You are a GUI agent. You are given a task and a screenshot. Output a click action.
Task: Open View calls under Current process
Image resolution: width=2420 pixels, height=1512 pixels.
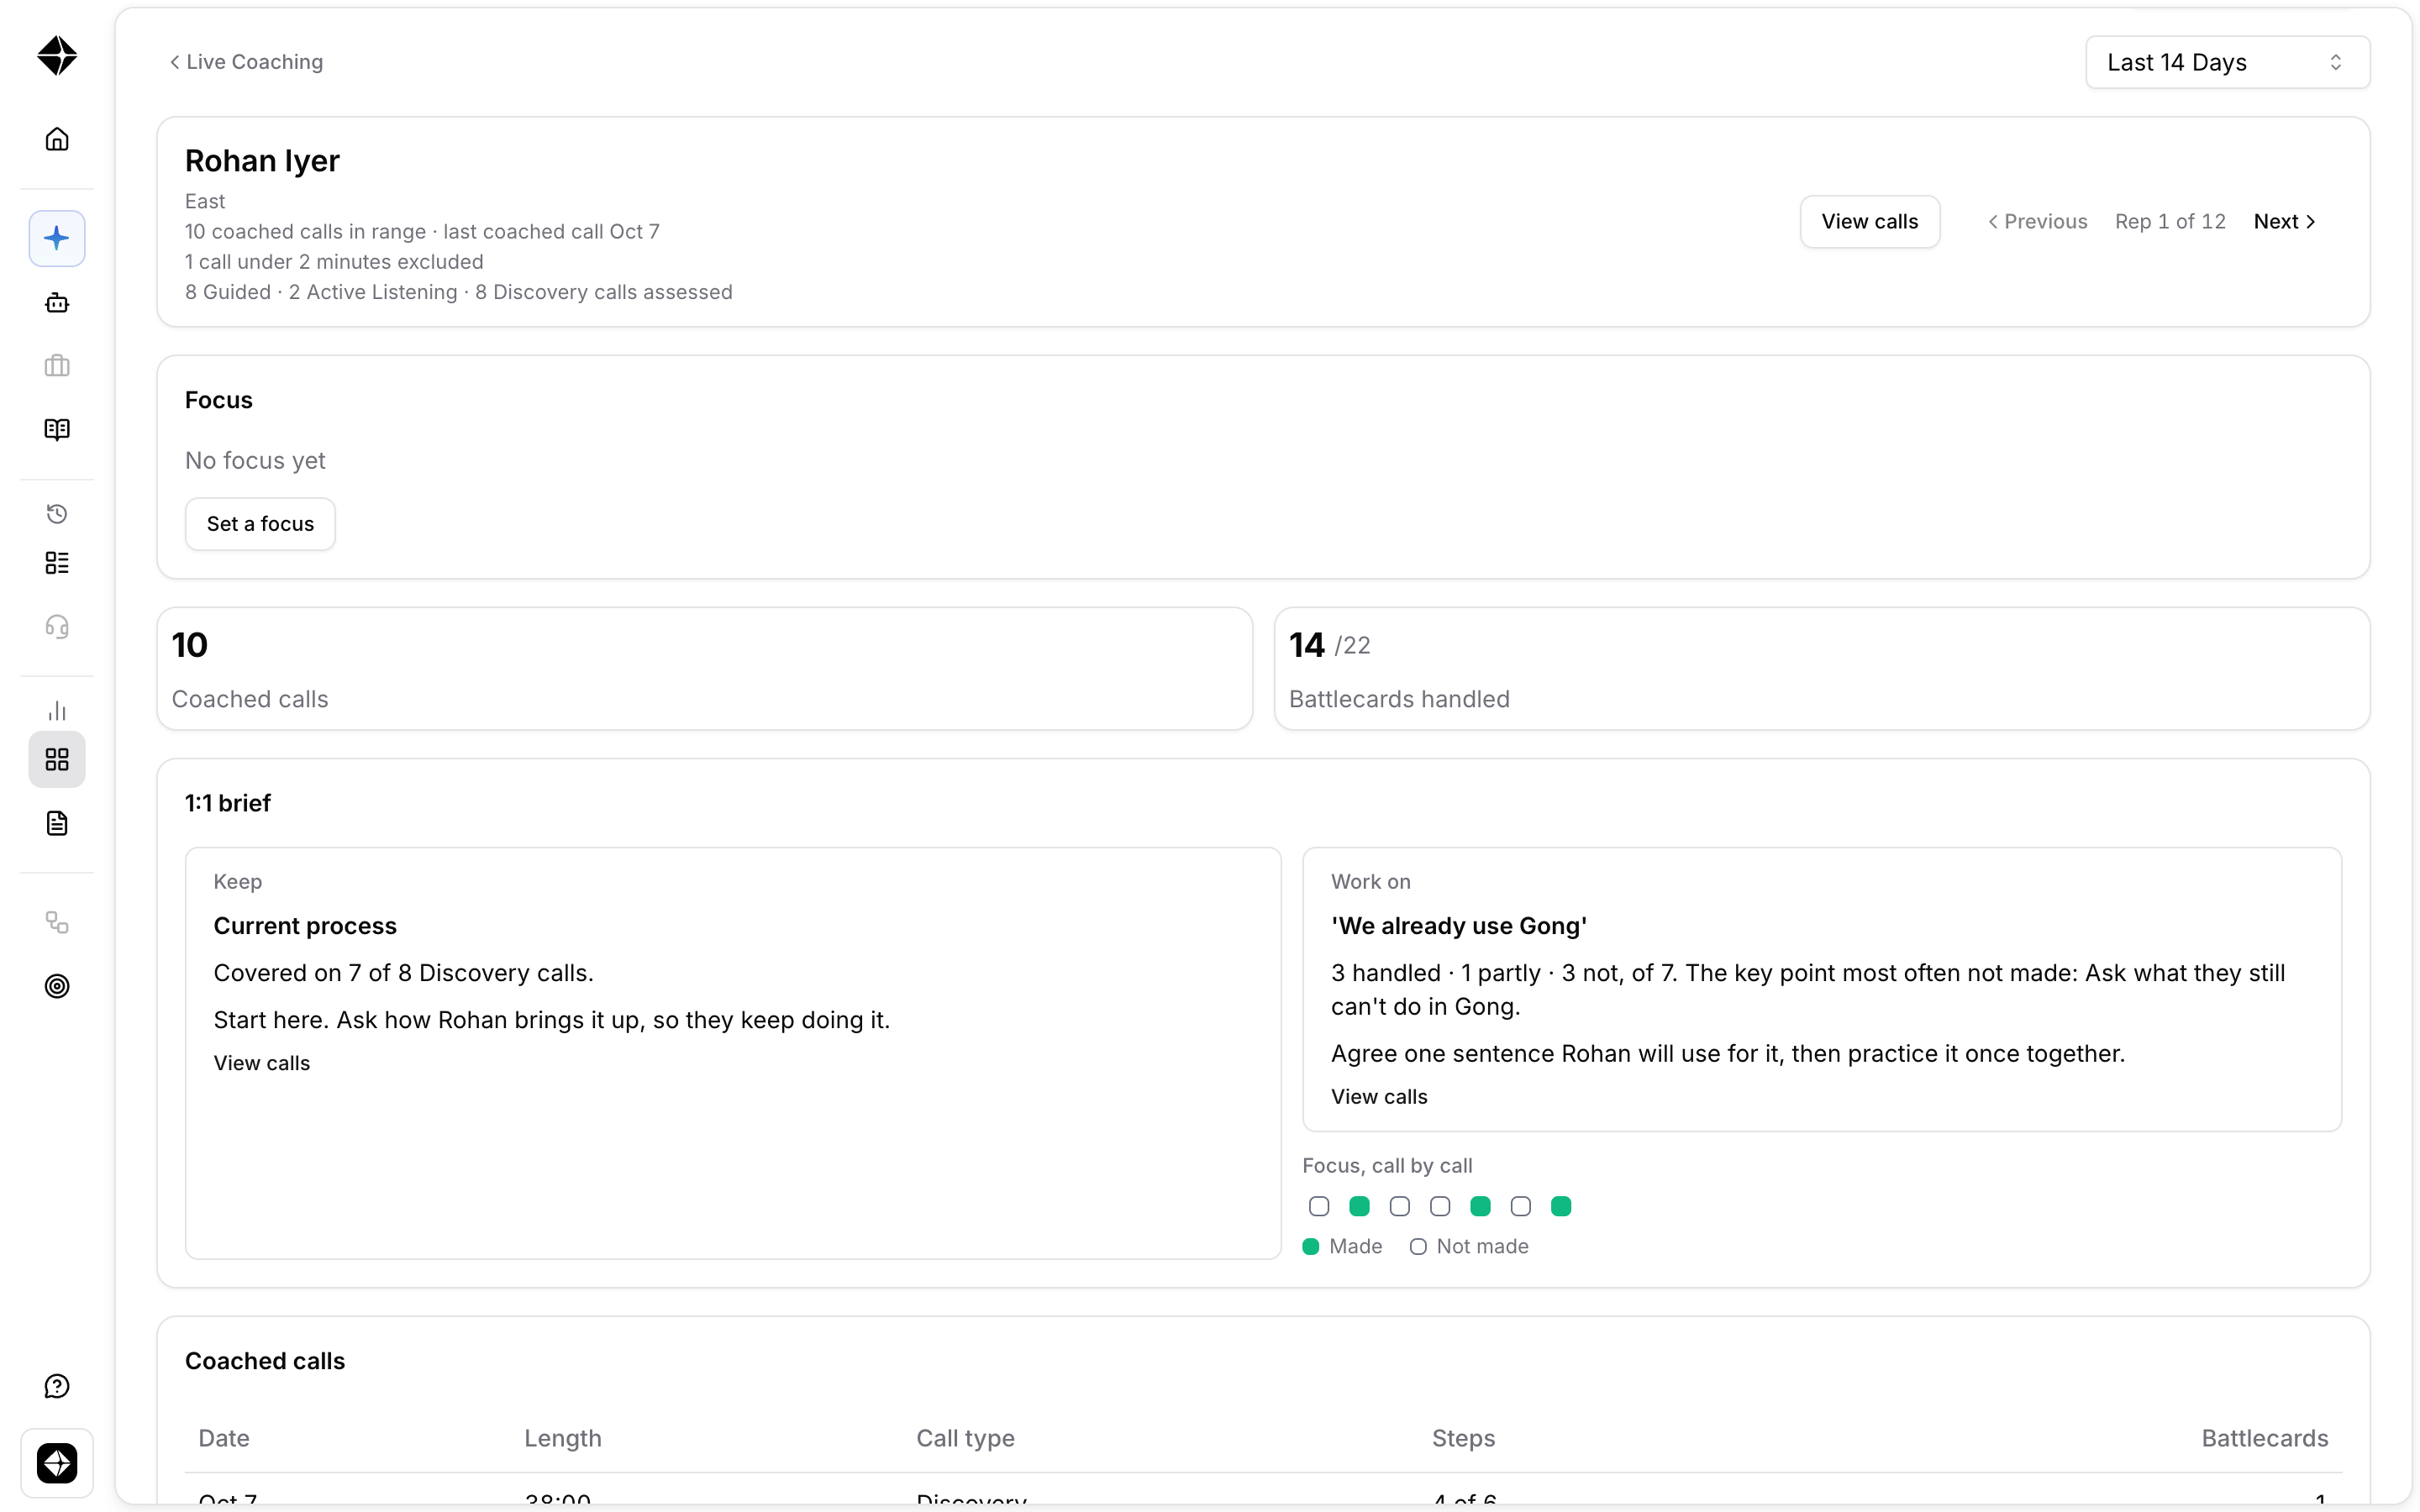tap(262, 1063)
